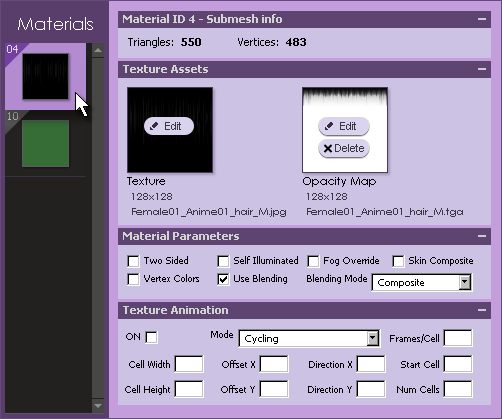Screen dimensions: 502x419
Task: Enable the Two Sided checkbox
Action: [133, 261]
